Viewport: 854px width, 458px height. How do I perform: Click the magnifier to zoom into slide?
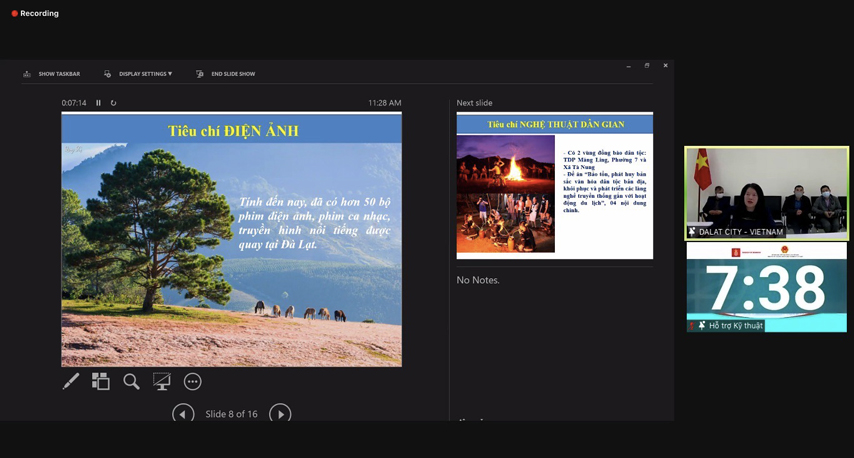(131, 381)
